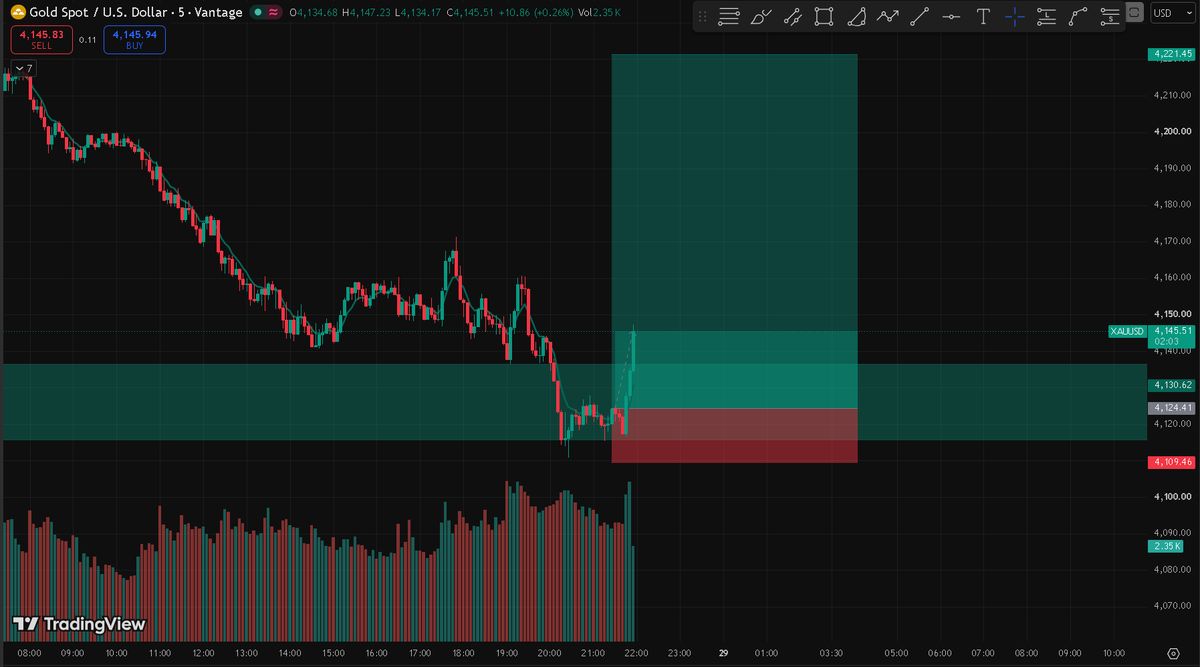Click the SELL 4,145.83 button
Viewport: 1200px width, 667px height.
click(x=41, y=39)
